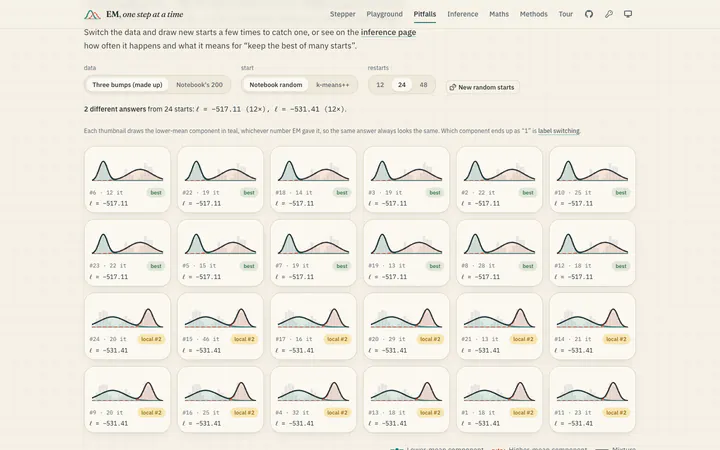Open thumbnail for run #20
The width and height of the screenshot is (720, 450).
[x=406, y=326]
